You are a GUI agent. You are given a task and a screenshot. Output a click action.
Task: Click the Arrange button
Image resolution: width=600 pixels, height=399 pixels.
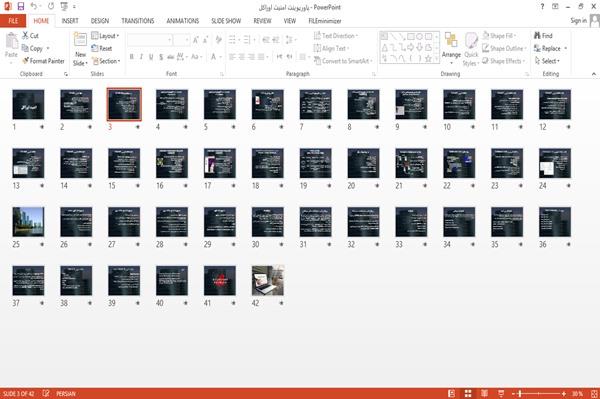tap(451, 48)
